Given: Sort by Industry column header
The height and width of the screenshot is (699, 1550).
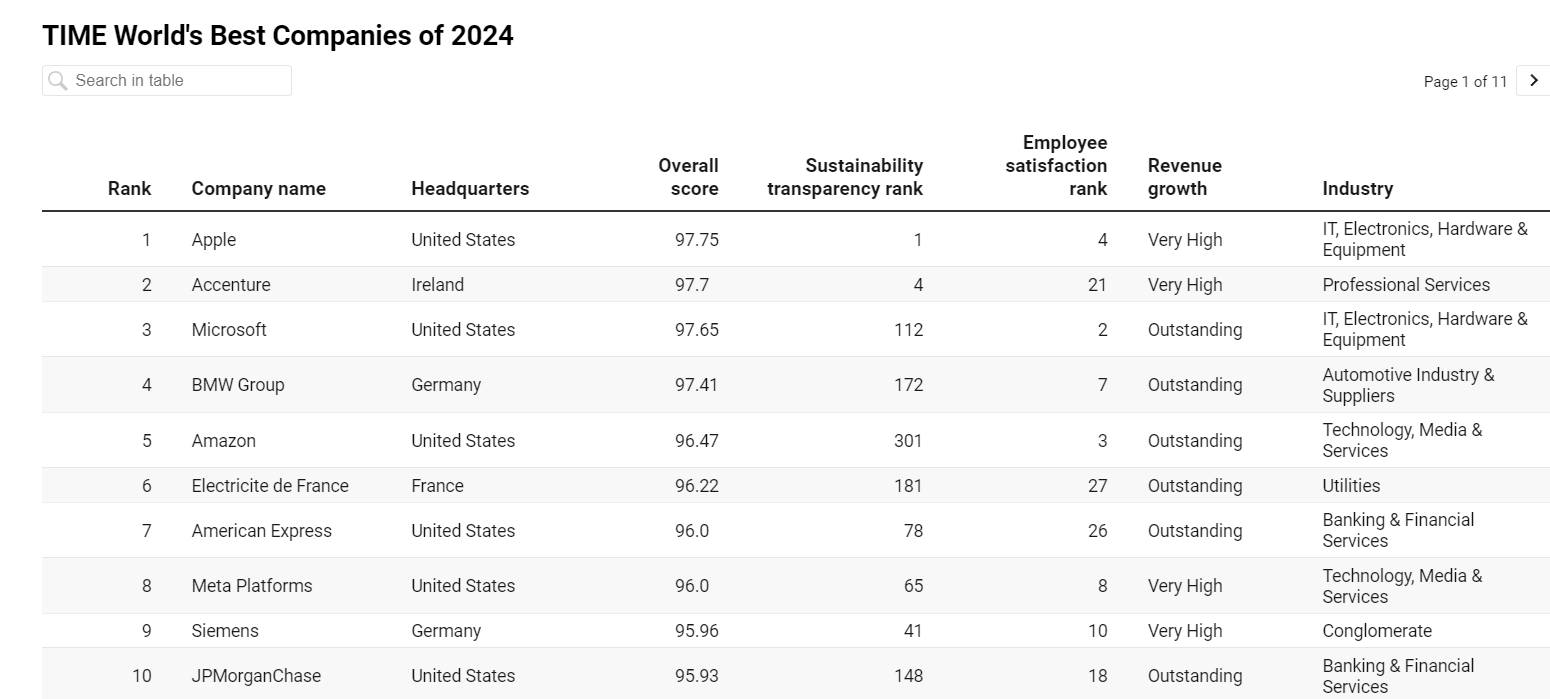Looking at the screenshot, I should tap(1357, 188).
